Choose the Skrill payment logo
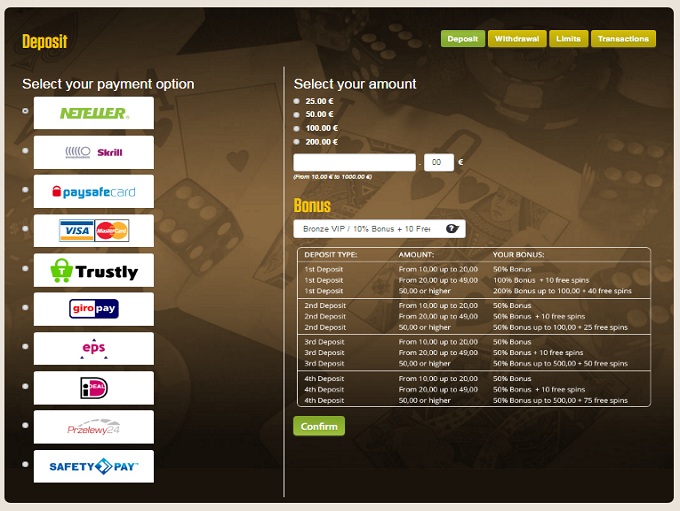This screenshot has width=680, height=511. click(93, 152)
